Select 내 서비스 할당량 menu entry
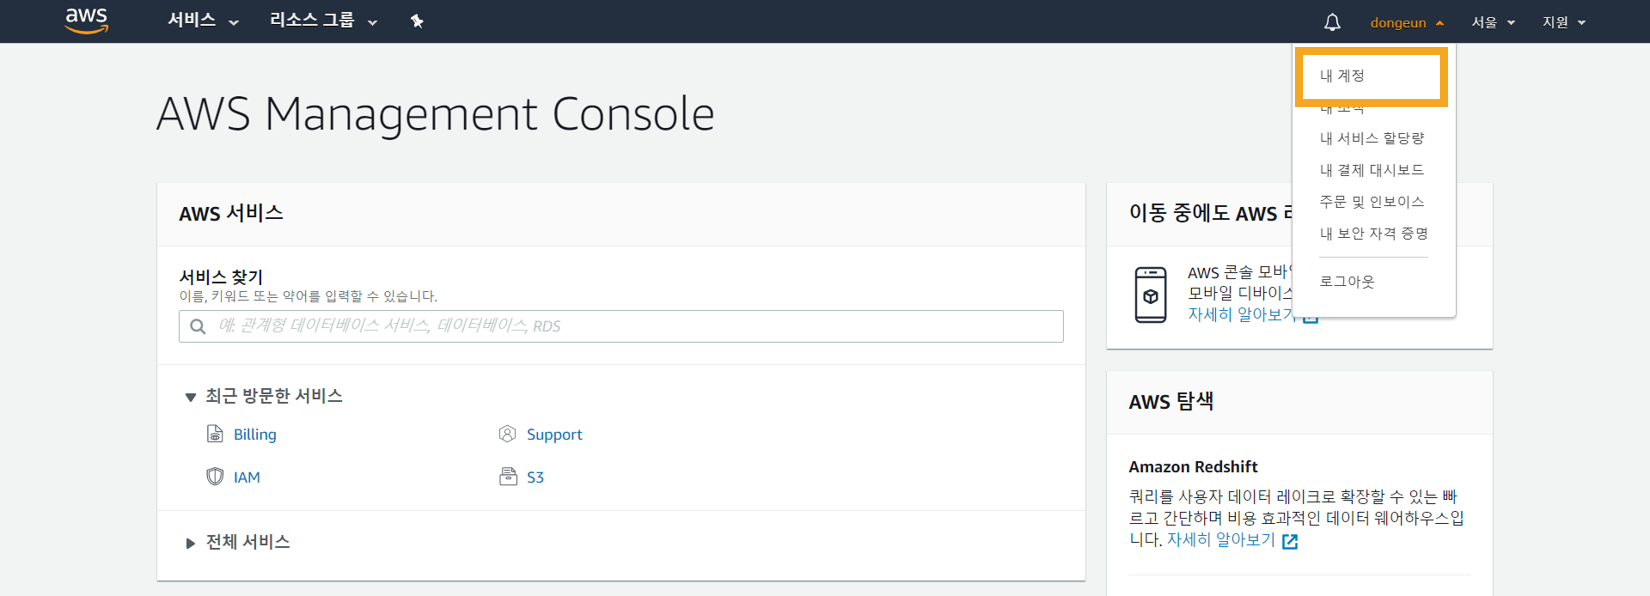Viewport: 1650px width, 596px height. coord(1372,138)
